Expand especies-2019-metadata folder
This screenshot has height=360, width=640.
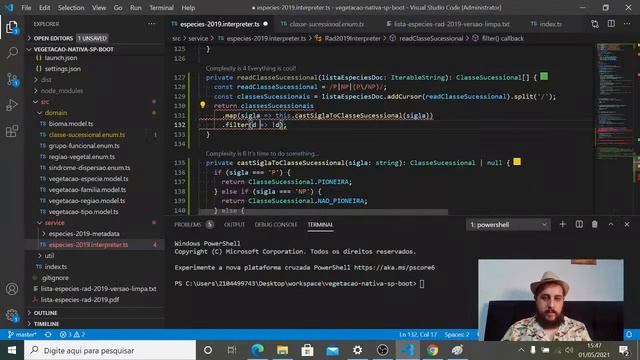84,234
